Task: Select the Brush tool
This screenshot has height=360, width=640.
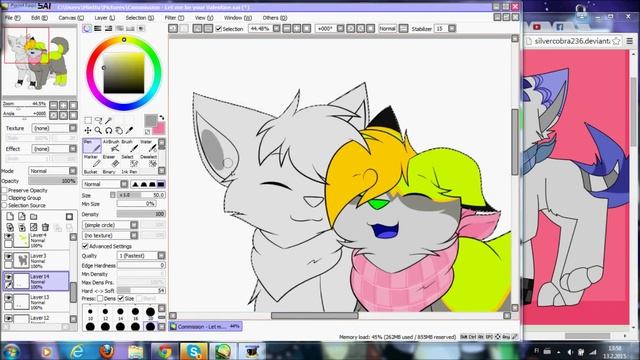Action: click(x=129, y=146)
